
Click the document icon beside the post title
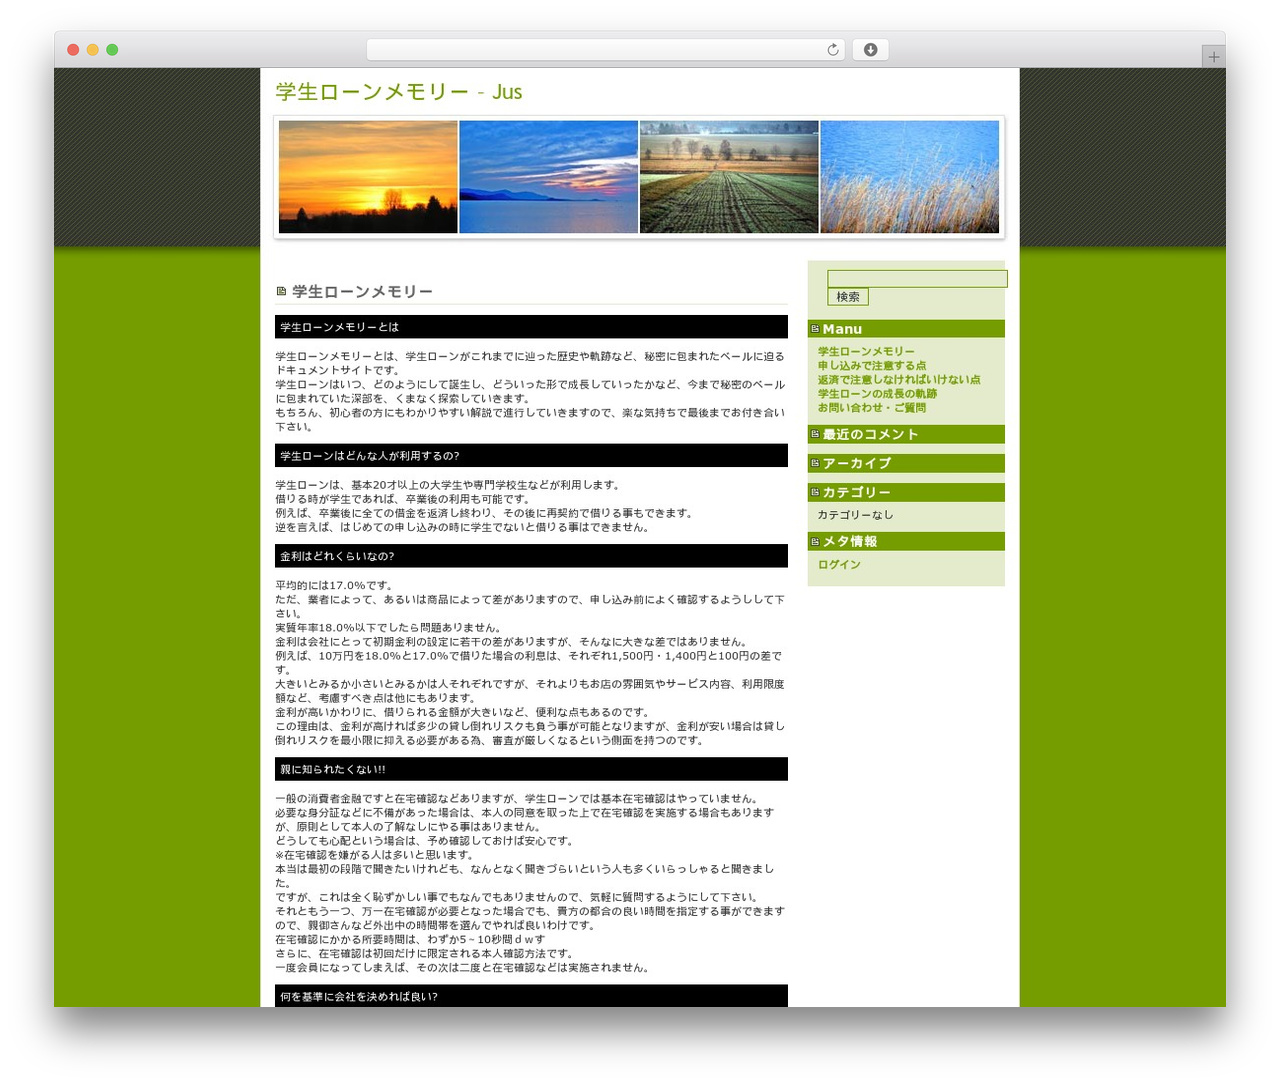coord(281,291)
